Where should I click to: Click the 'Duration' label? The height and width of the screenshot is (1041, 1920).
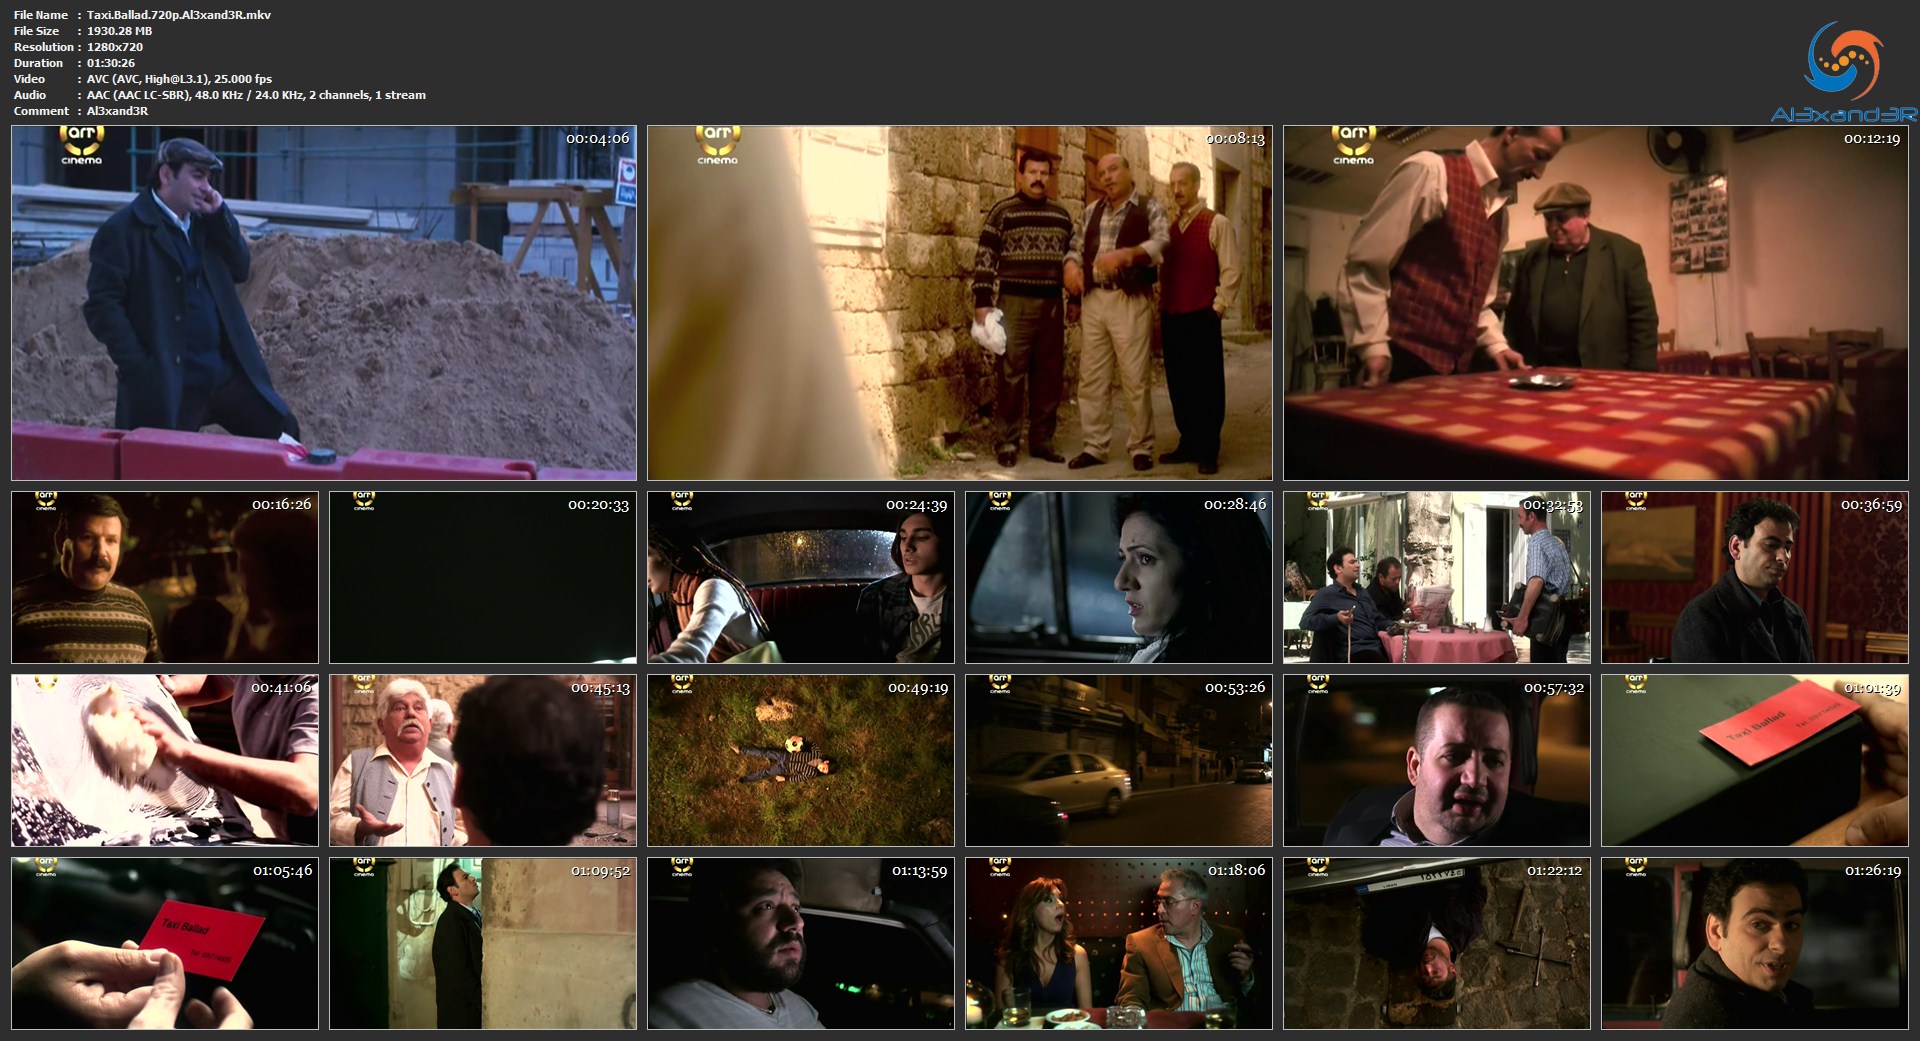click(39, 63)
